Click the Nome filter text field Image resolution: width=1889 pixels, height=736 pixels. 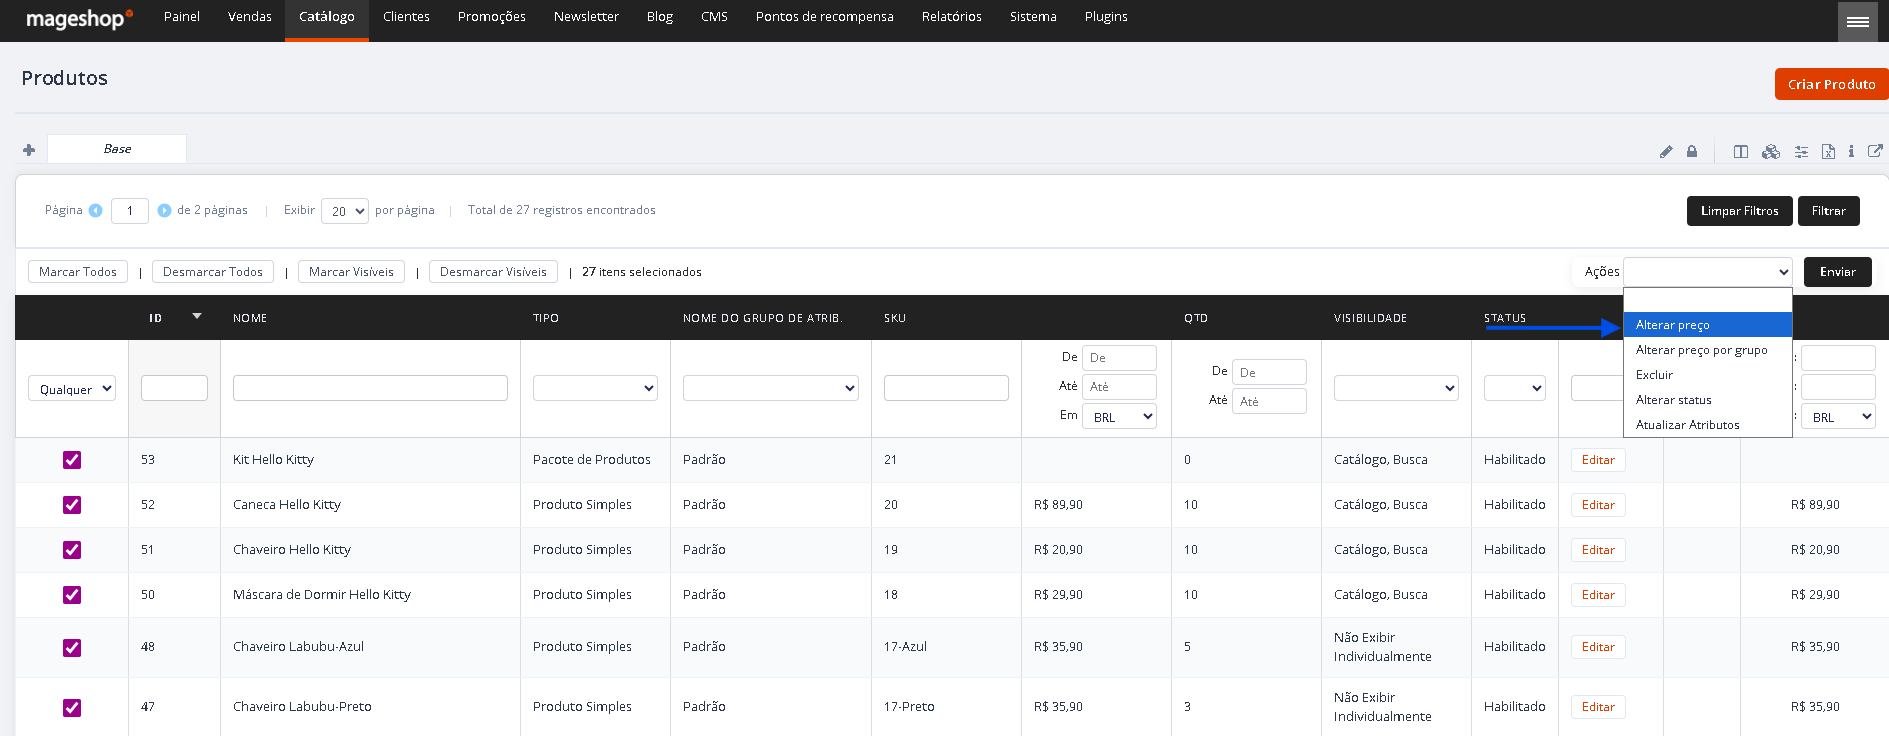tap(370, 388)
